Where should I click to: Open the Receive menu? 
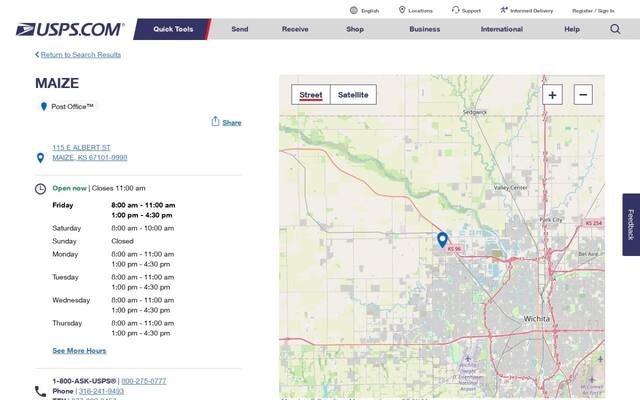[x=295, y=29]
